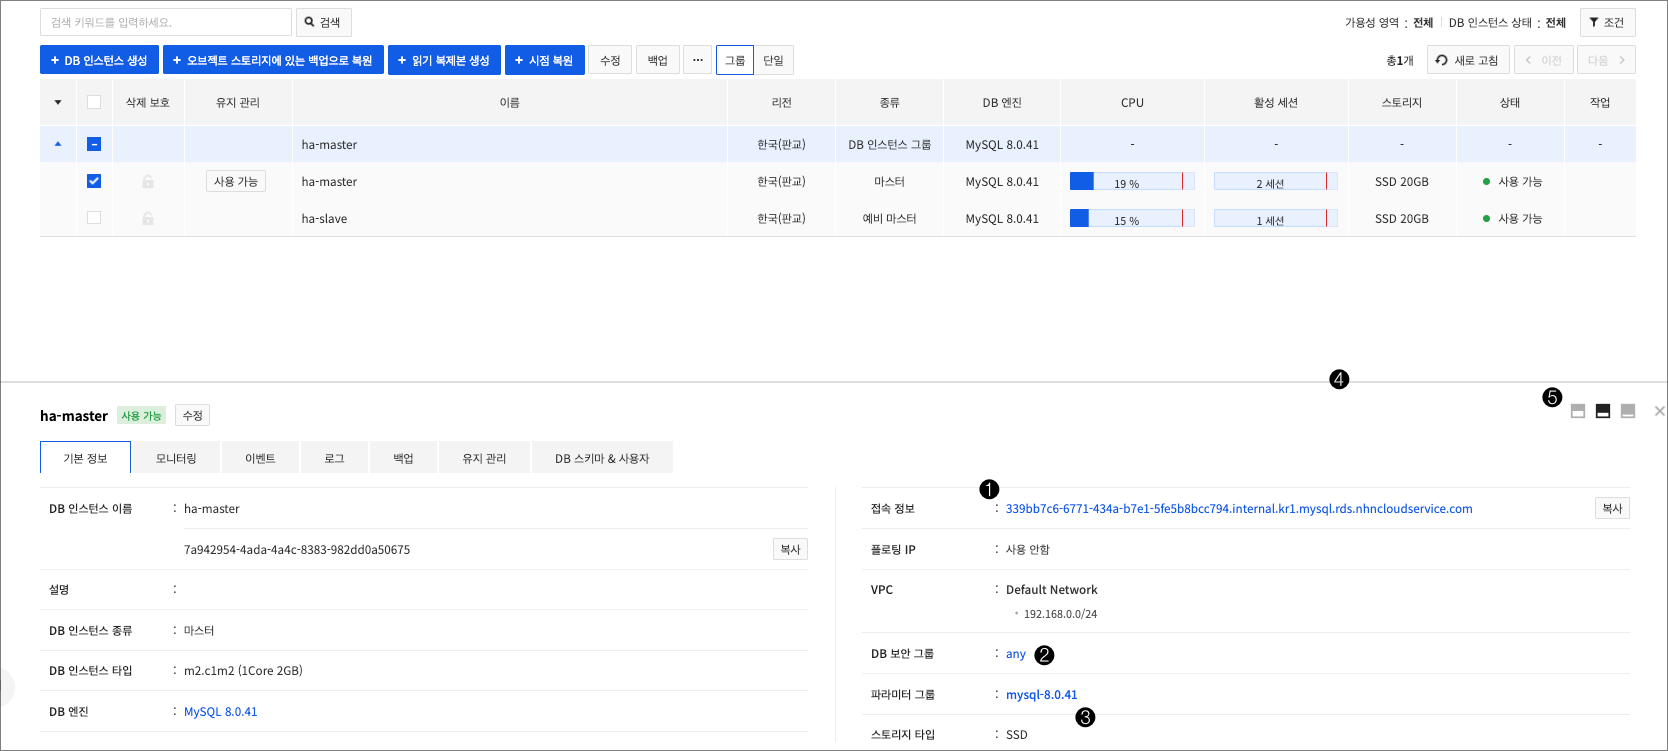
Task: Click the 사용 가능 status in ha-slave row
Action: tap(1512, 219)
